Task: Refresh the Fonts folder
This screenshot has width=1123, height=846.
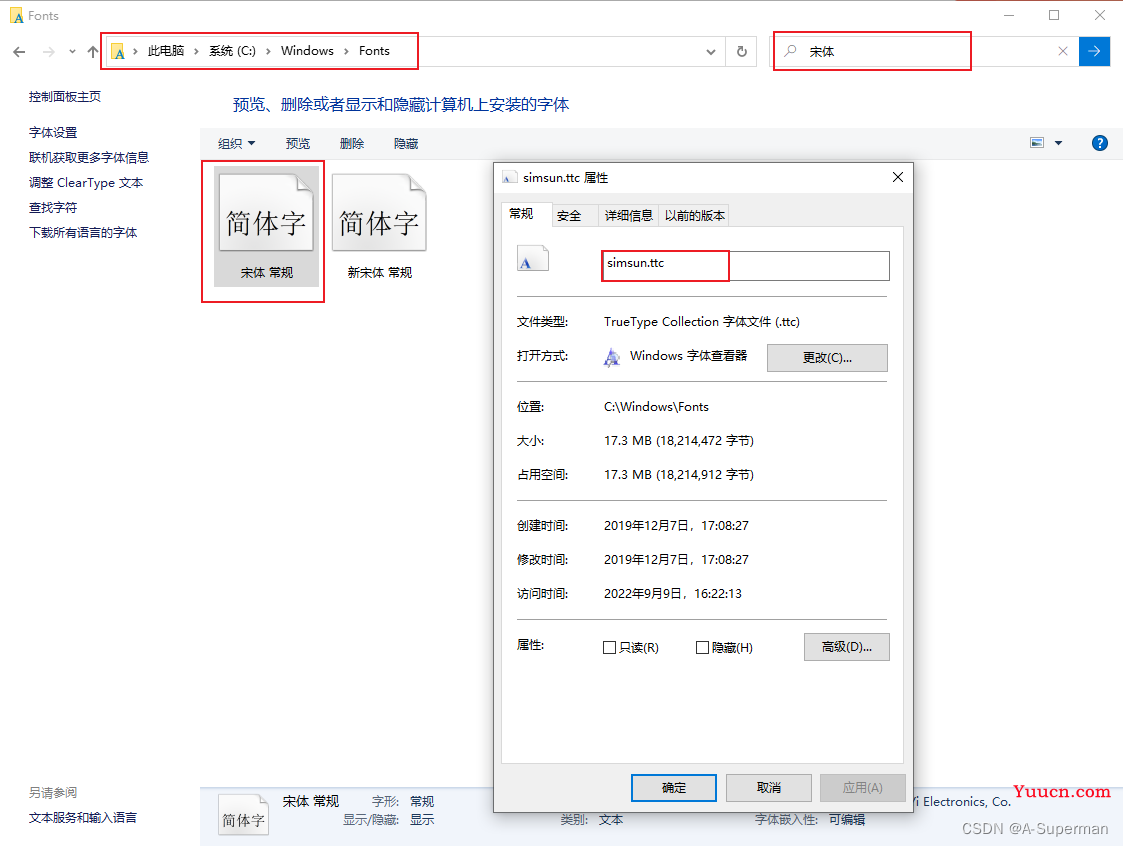Action: 742,52
